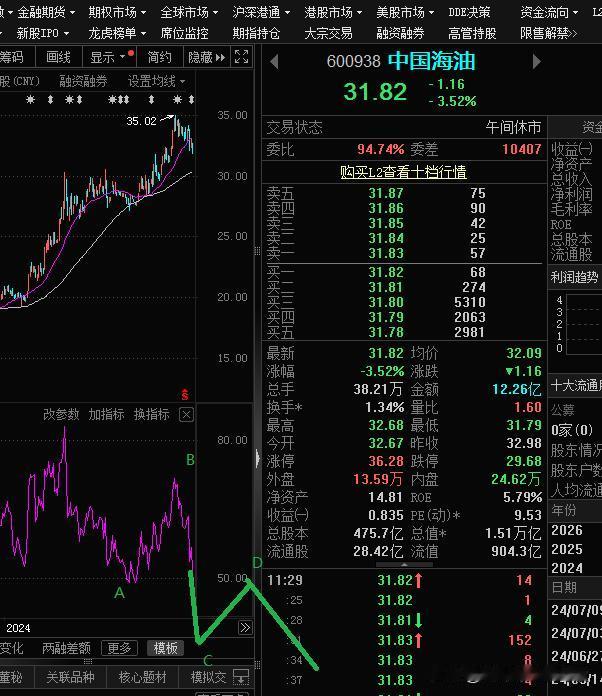Toggle the 模板 template button
Image resolution: width=602 pixels, height=696 pixels.
(165, 648)
